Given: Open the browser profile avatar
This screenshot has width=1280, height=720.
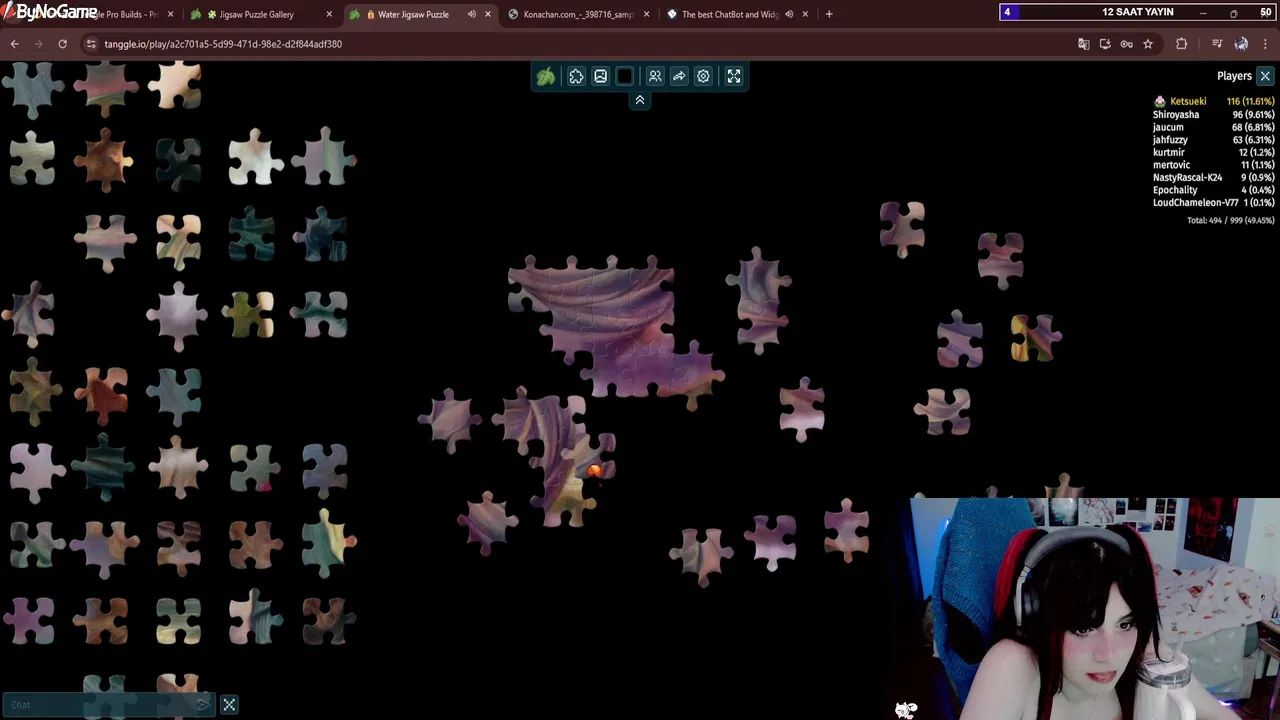Looking at the screenshot, I should (1241, 44).
